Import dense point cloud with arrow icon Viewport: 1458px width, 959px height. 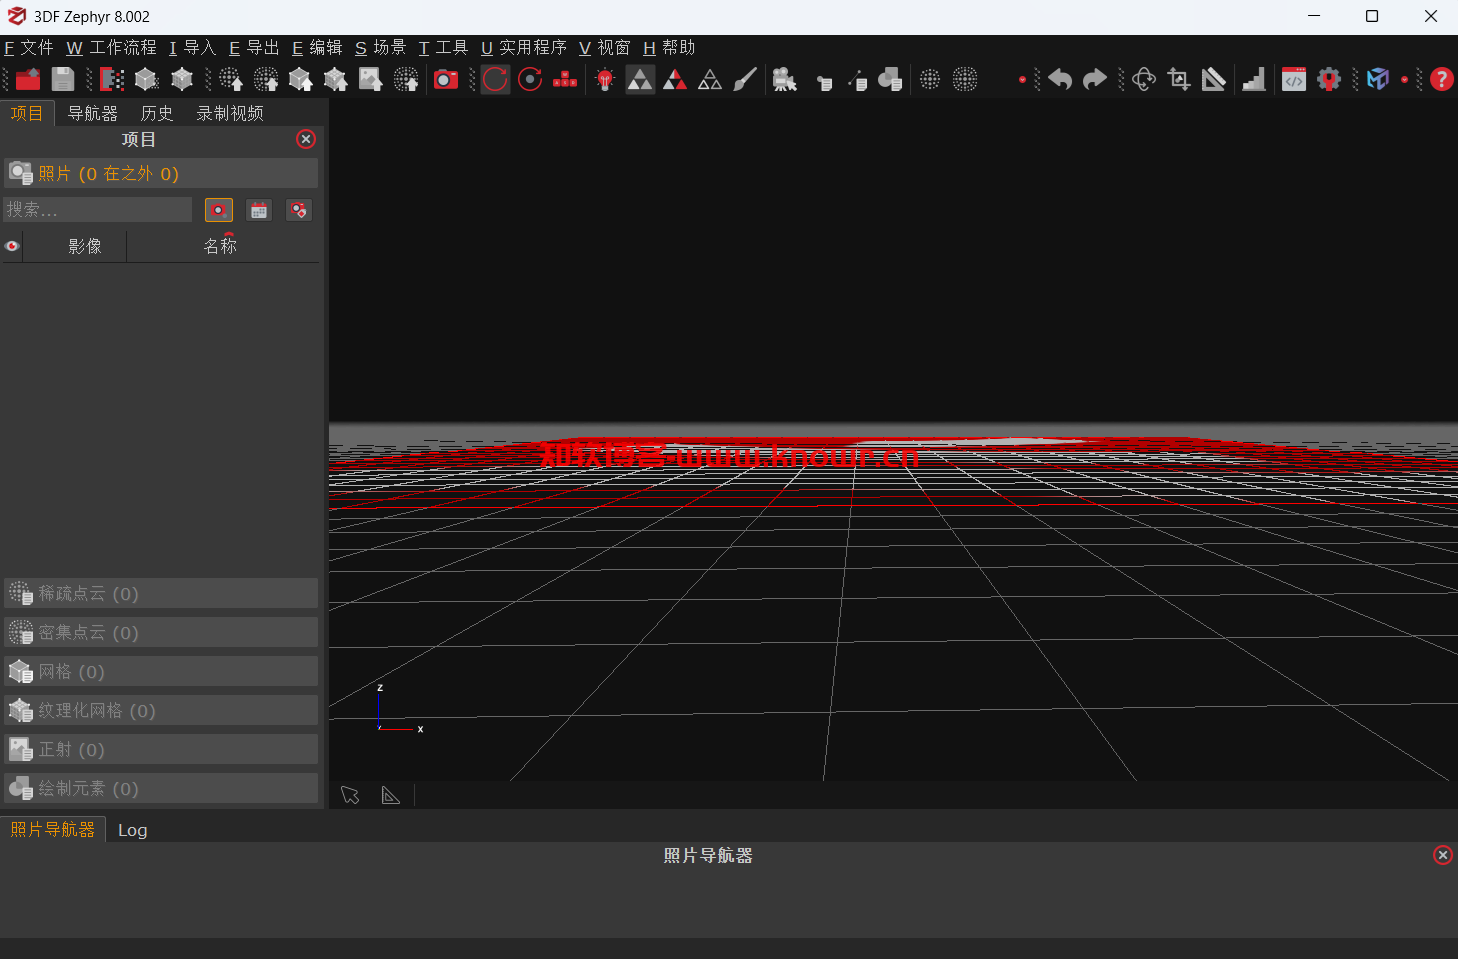pos(266,80)
